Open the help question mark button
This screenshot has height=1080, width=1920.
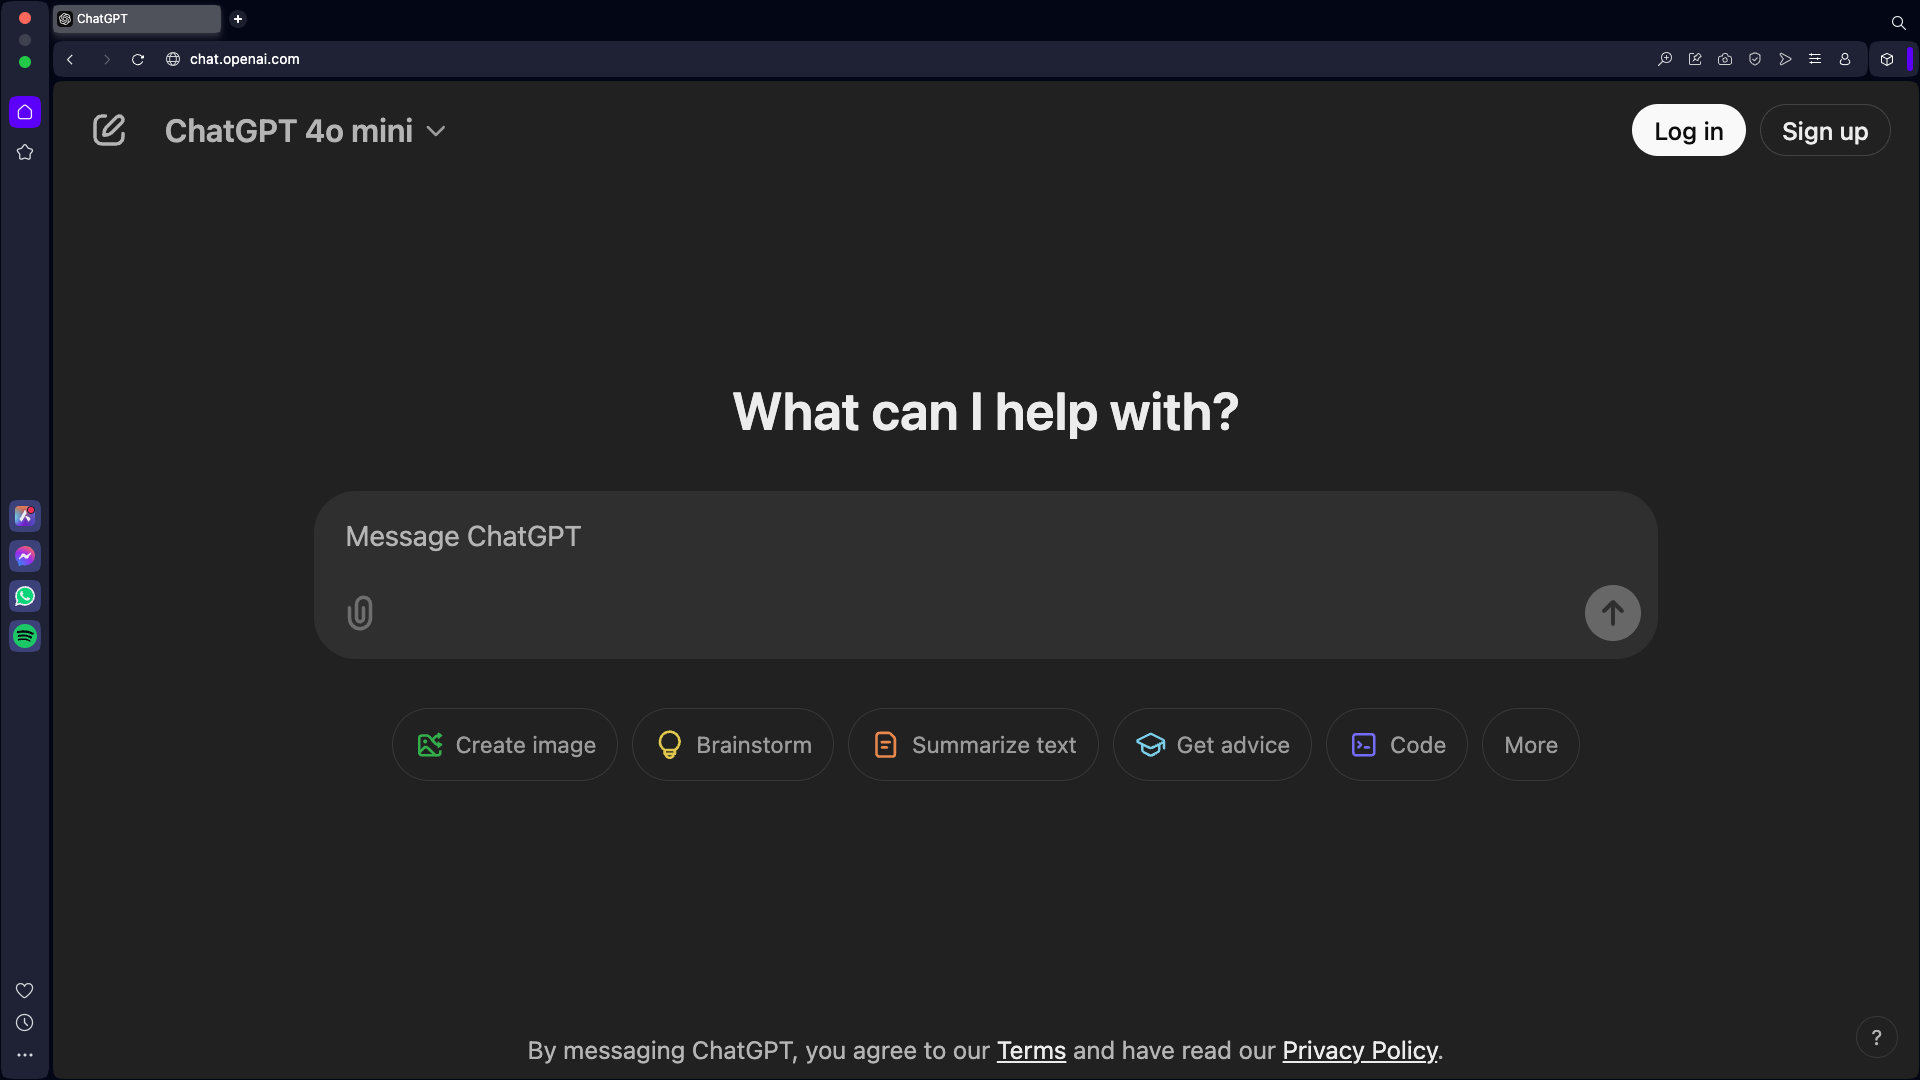click(x=1876, y=1038)
